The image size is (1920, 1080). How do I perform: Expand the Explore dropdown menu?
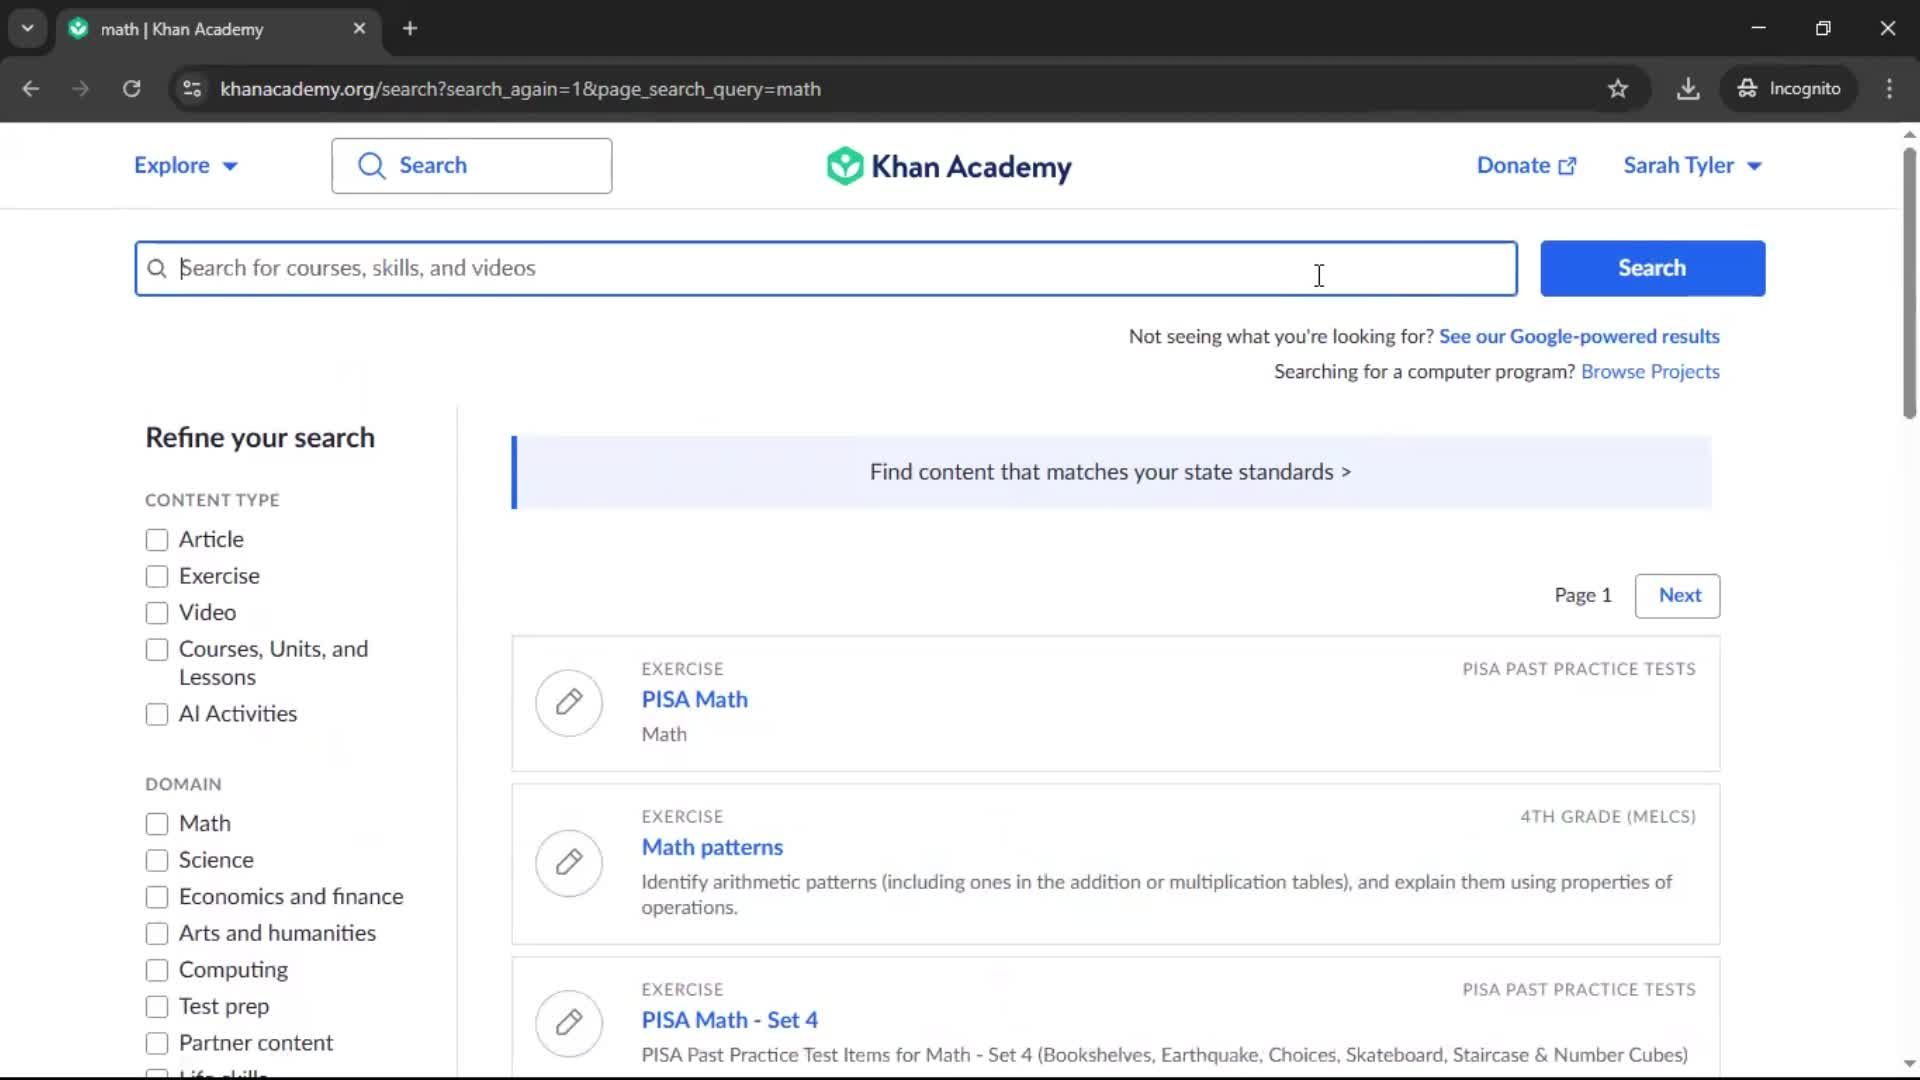pyautogui.click(x=186, y=166)
